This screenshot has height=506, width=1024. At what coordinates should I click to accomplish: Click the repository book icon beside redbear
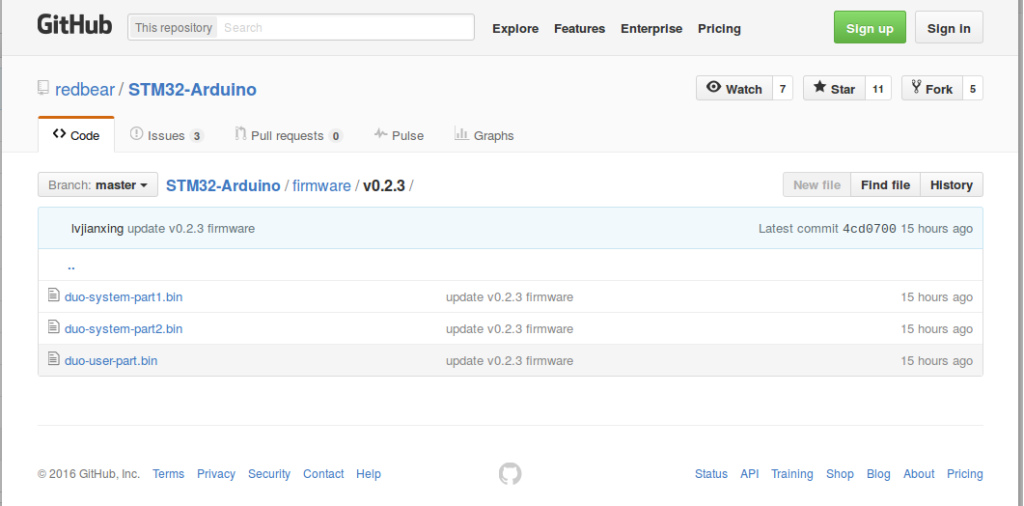43,89
